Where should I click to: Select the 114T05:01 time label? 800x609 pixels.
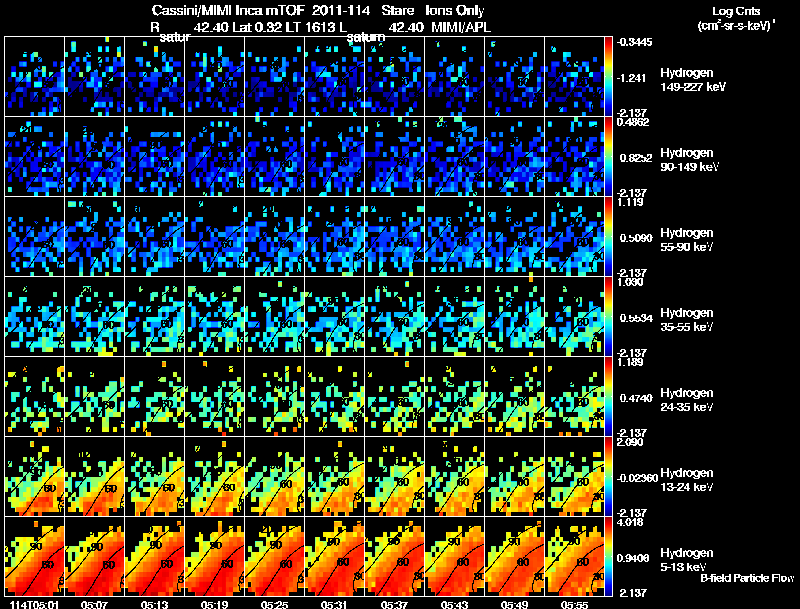point(34,604)
